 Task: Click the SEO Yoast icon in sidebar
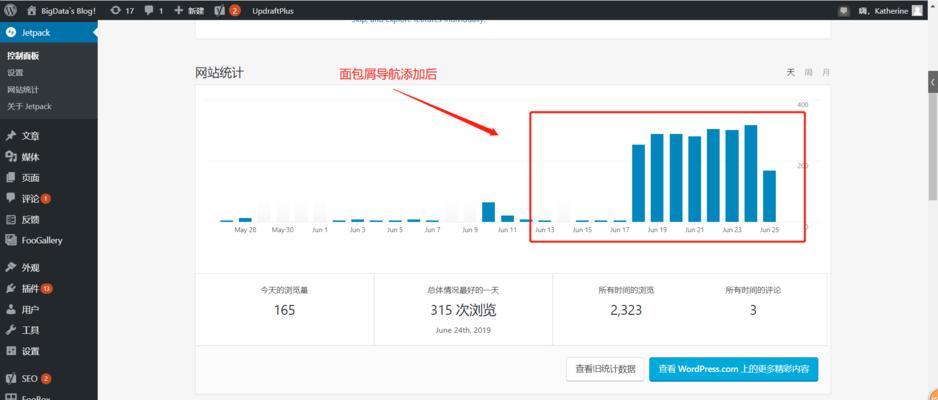[11, 378]
